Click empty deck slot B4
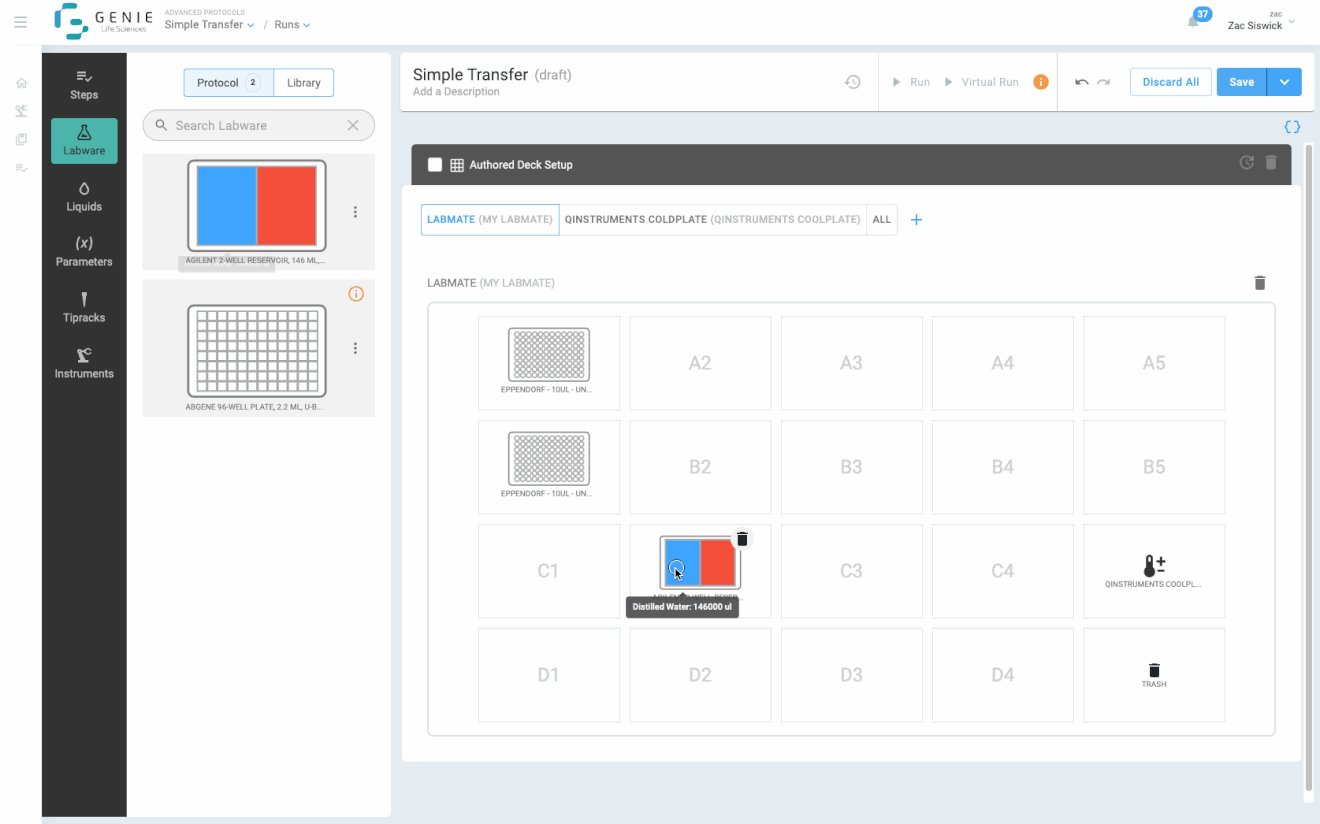The image size is (1320, 824). pos(1003,467)
